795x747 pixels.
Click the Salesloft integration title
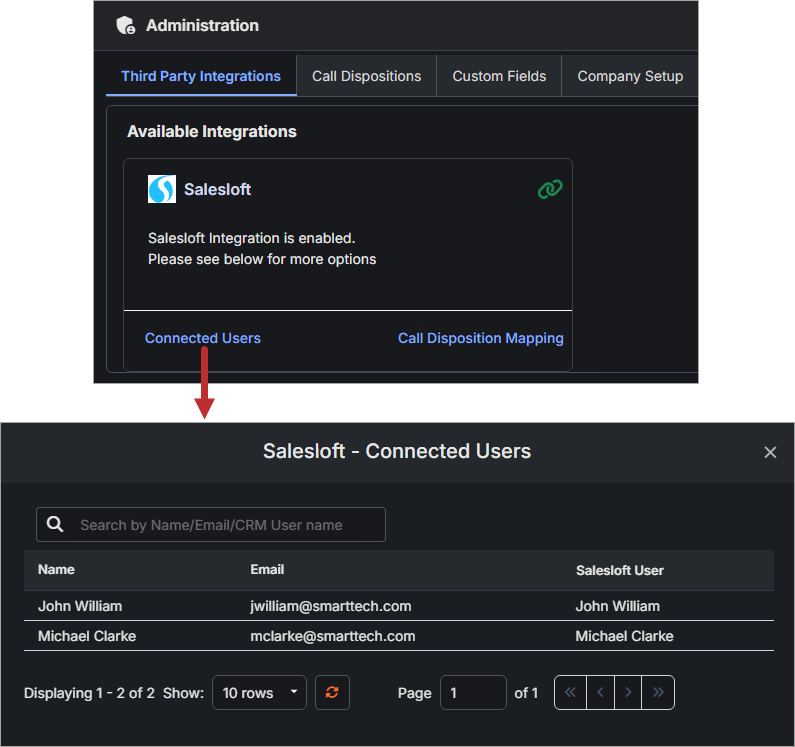(x=218, y=189)
